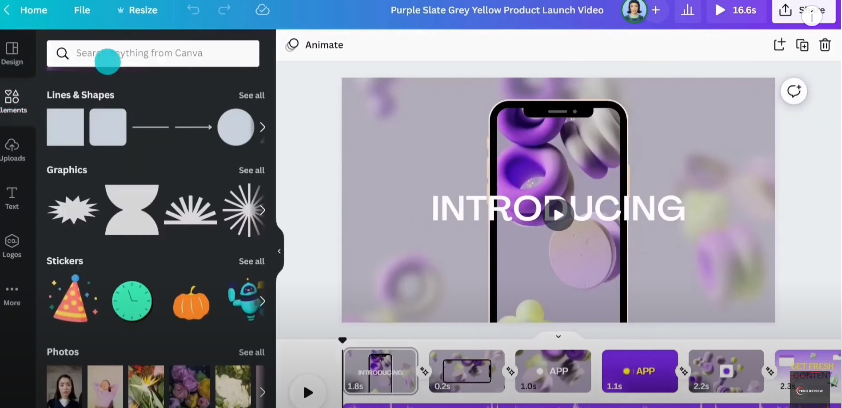Open the Logos sidebar panel
The height and width of the screenshot is (408, 842).
coord(12,246)
